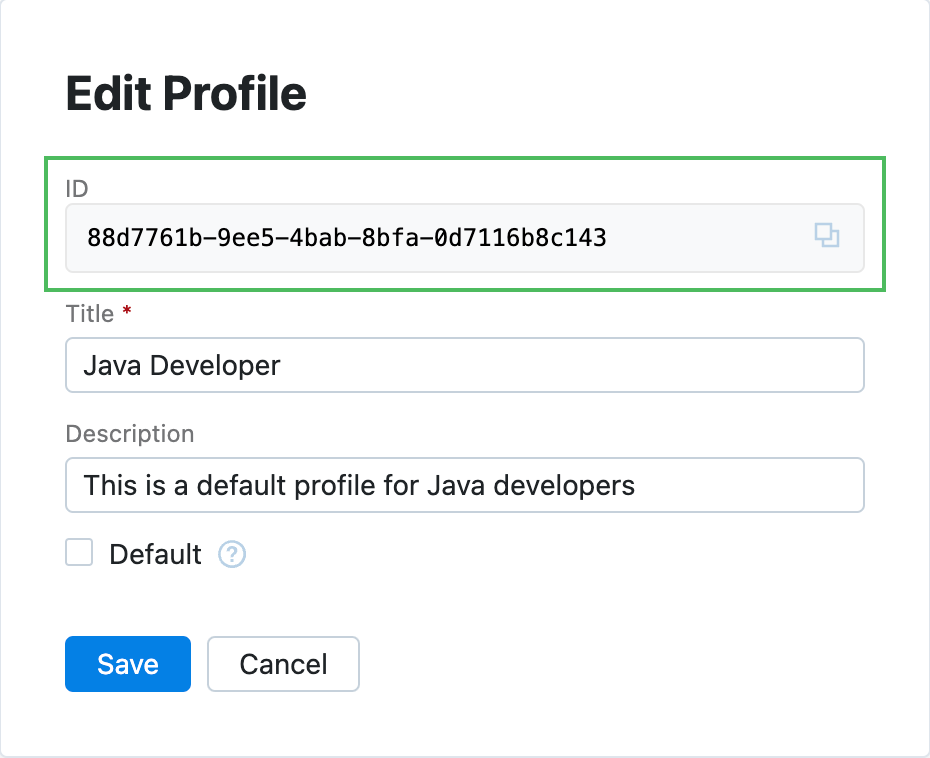Cancel editing the profile

(x=283, y=663)
